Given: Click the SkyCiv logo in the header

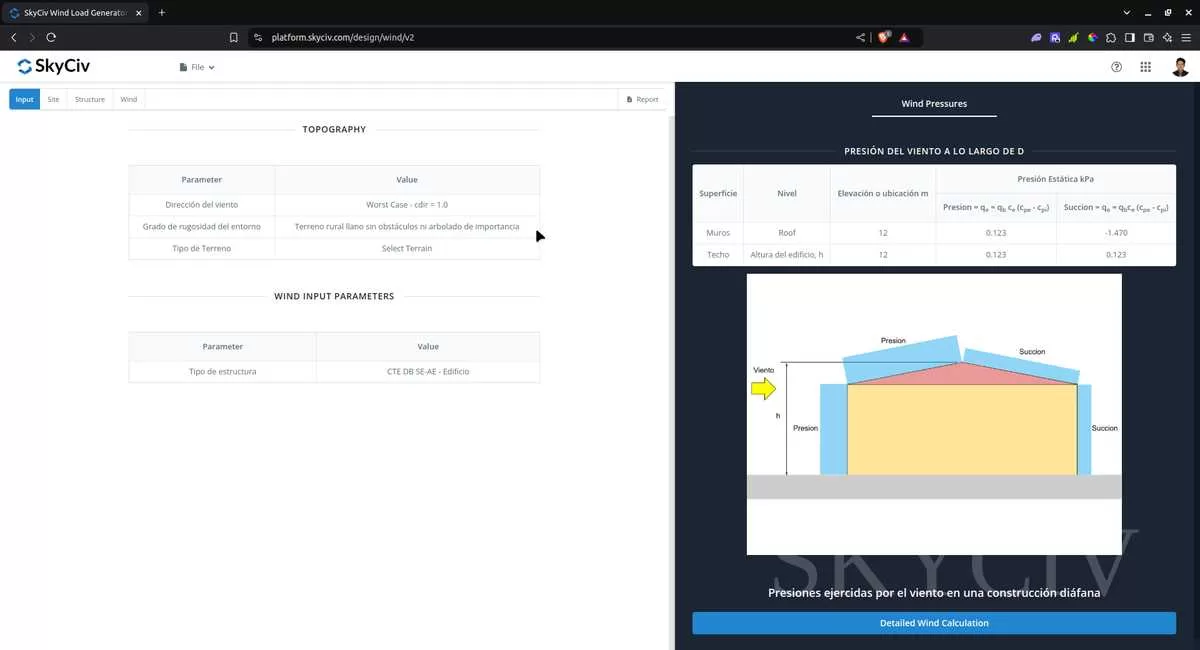Looking at the screenshot, I should [x=53, y=67].
